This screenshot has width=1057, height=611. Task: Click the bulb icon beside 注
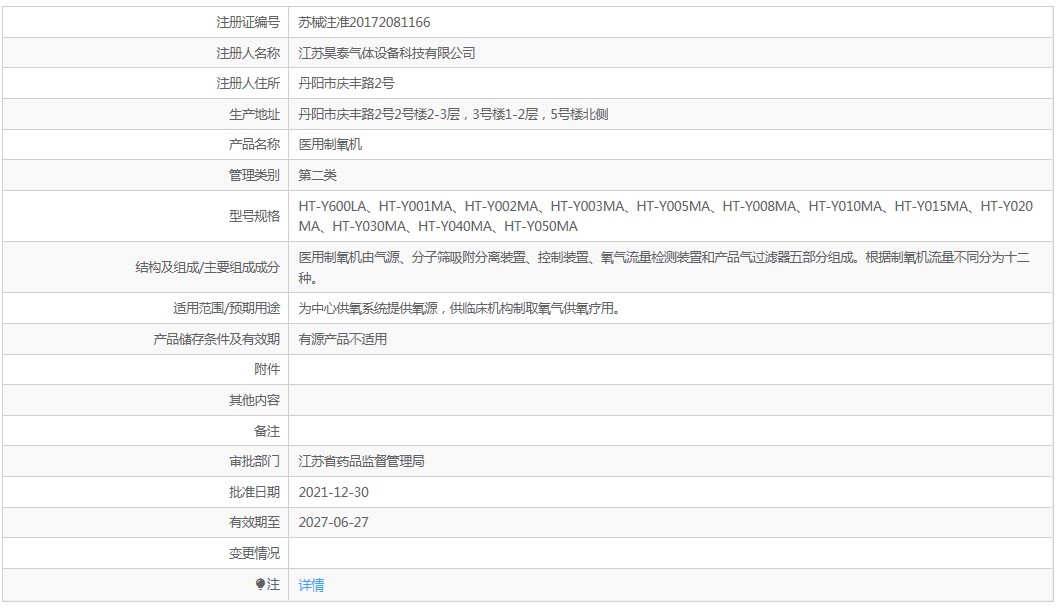(x=260, y=584)
